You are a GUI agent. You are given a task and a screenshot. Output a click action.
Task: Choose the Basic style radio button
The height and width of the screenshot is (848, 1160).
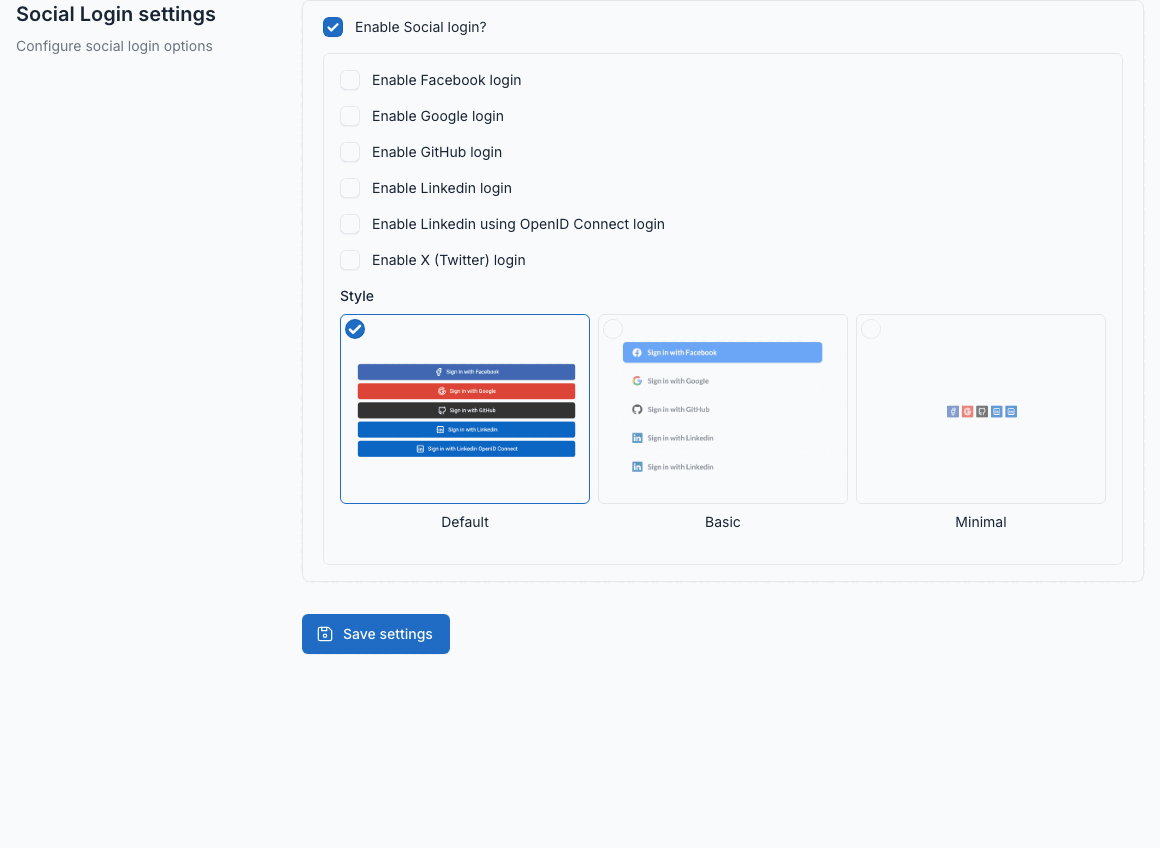[613, 329]
